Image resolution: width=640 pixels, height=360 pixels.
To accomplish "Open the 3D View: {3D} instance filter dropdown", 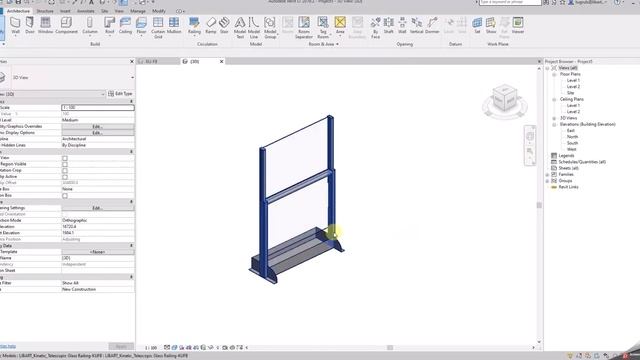I will [102, 94].
